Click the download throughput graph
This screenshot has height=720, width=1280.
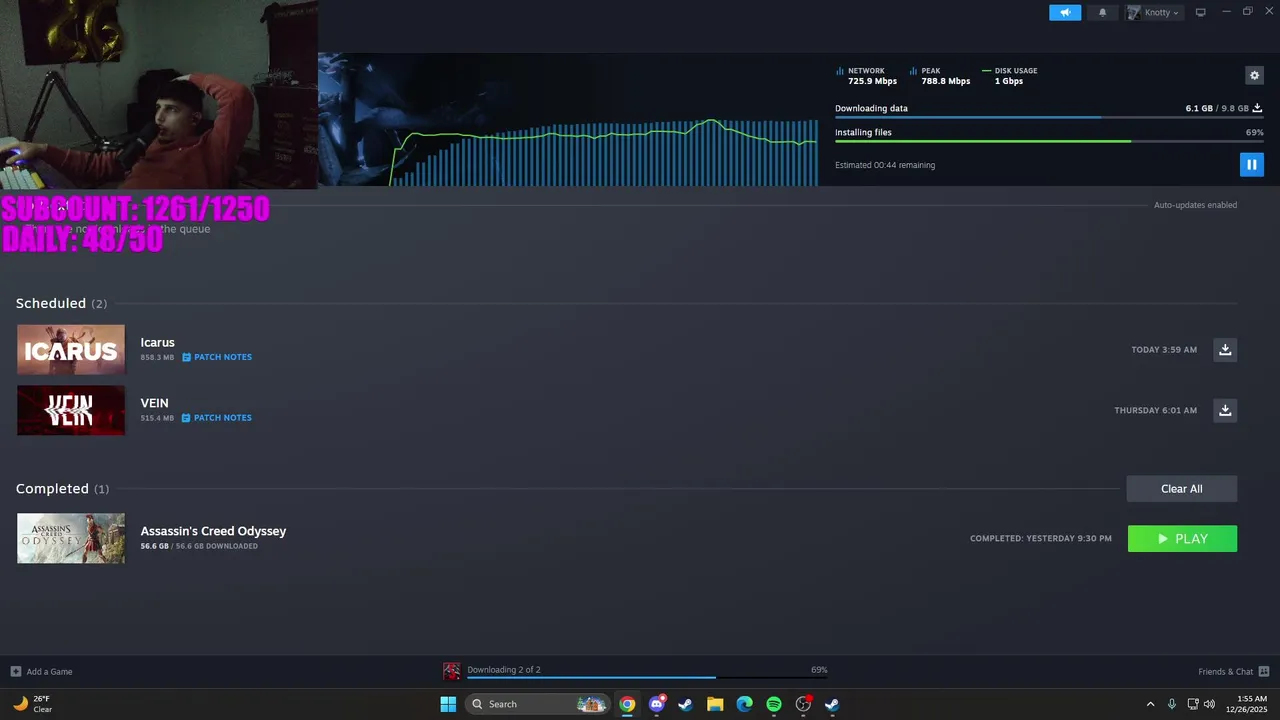(605, 152)
